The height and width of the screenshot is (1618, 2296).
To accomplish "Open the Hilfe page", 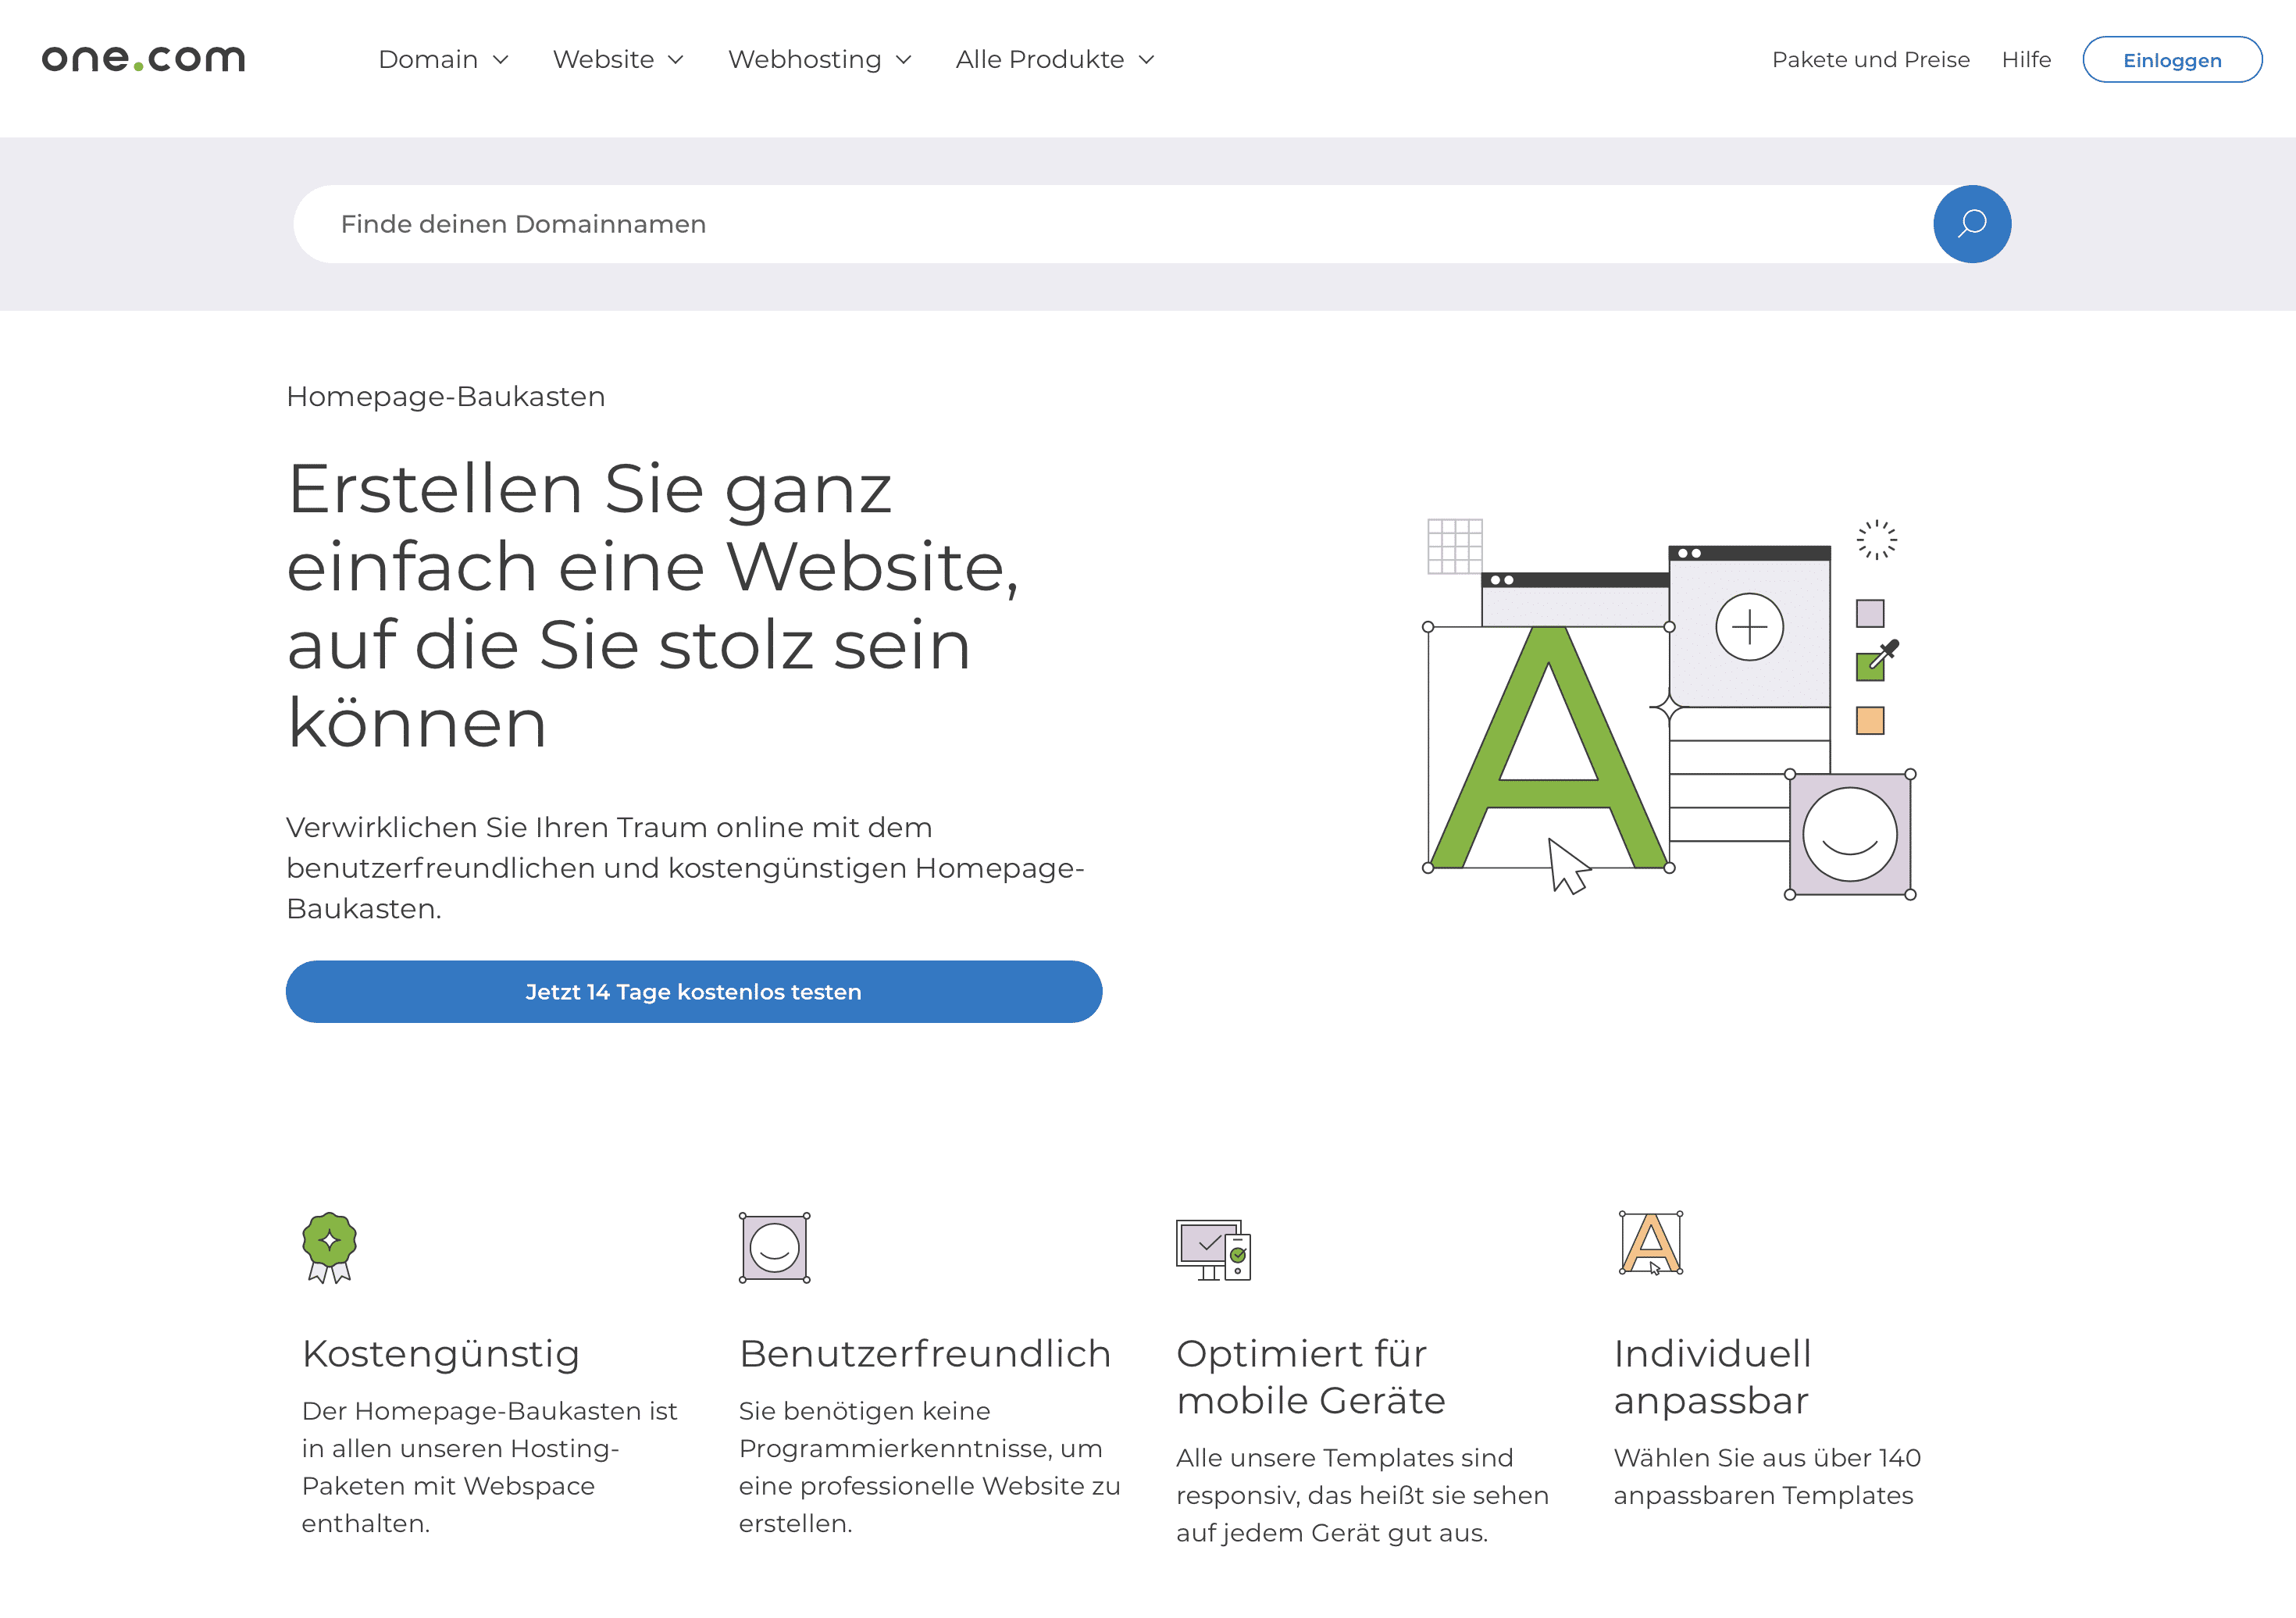I will 2026,59.
